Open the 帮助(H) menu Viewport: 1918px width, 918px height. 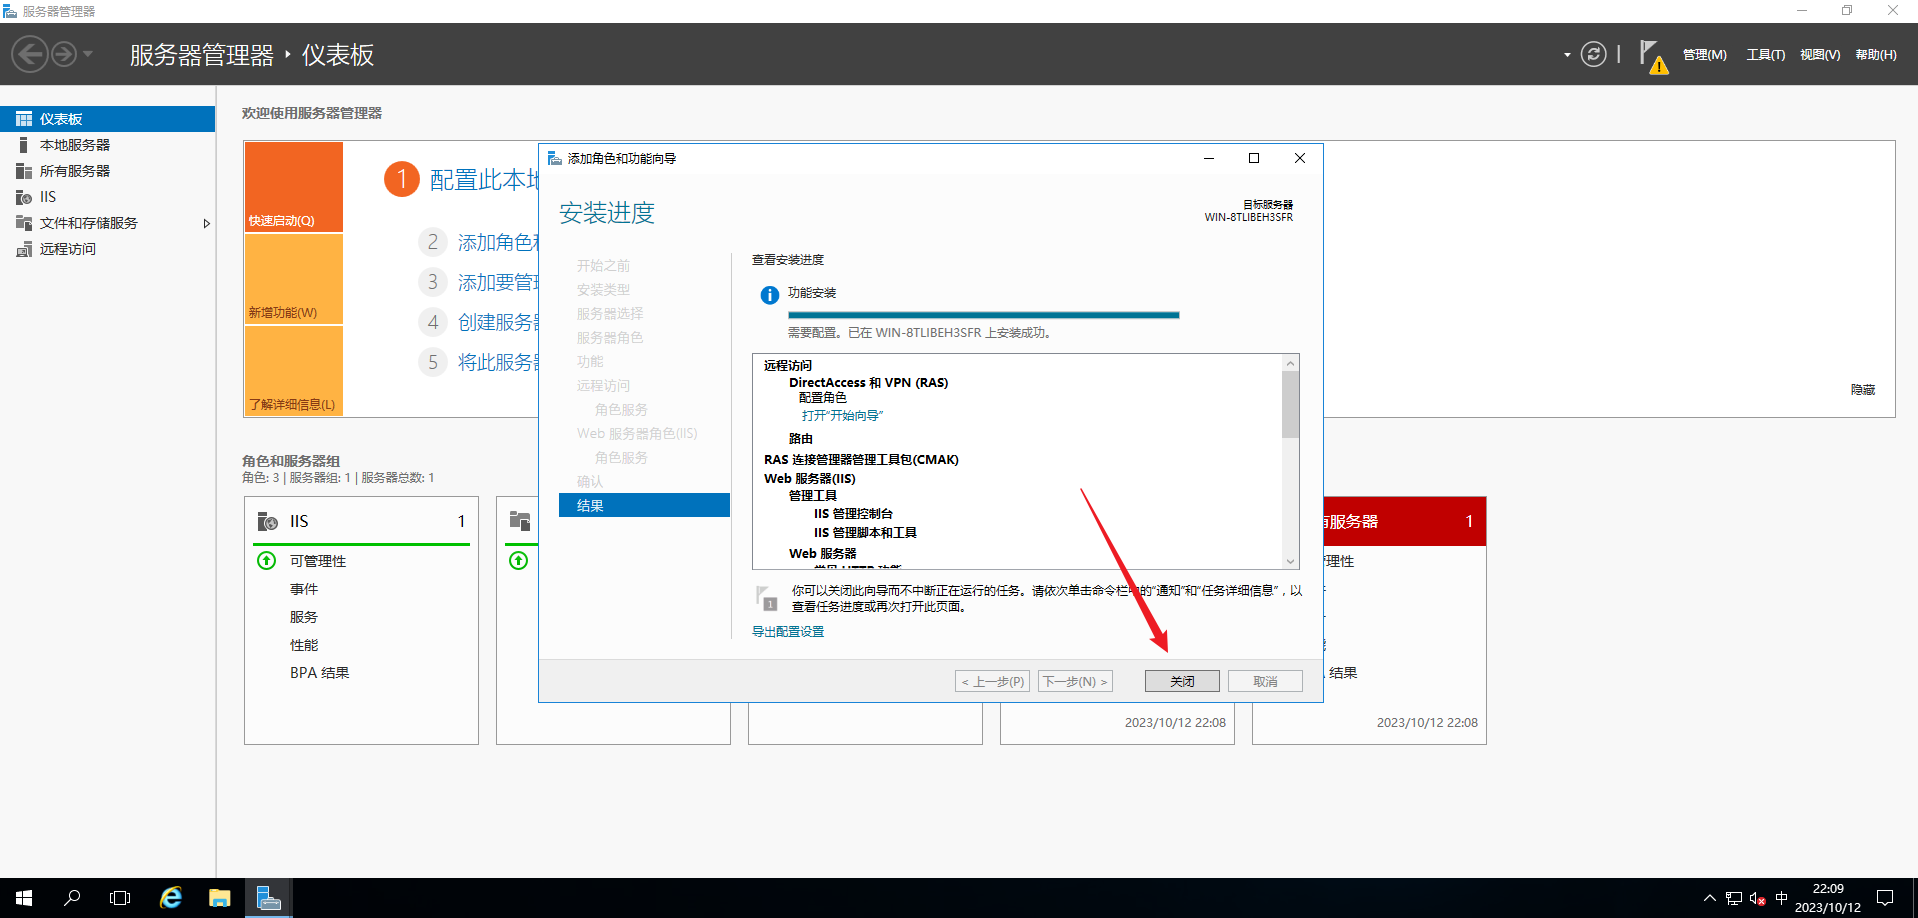(x=1876, y=55)
